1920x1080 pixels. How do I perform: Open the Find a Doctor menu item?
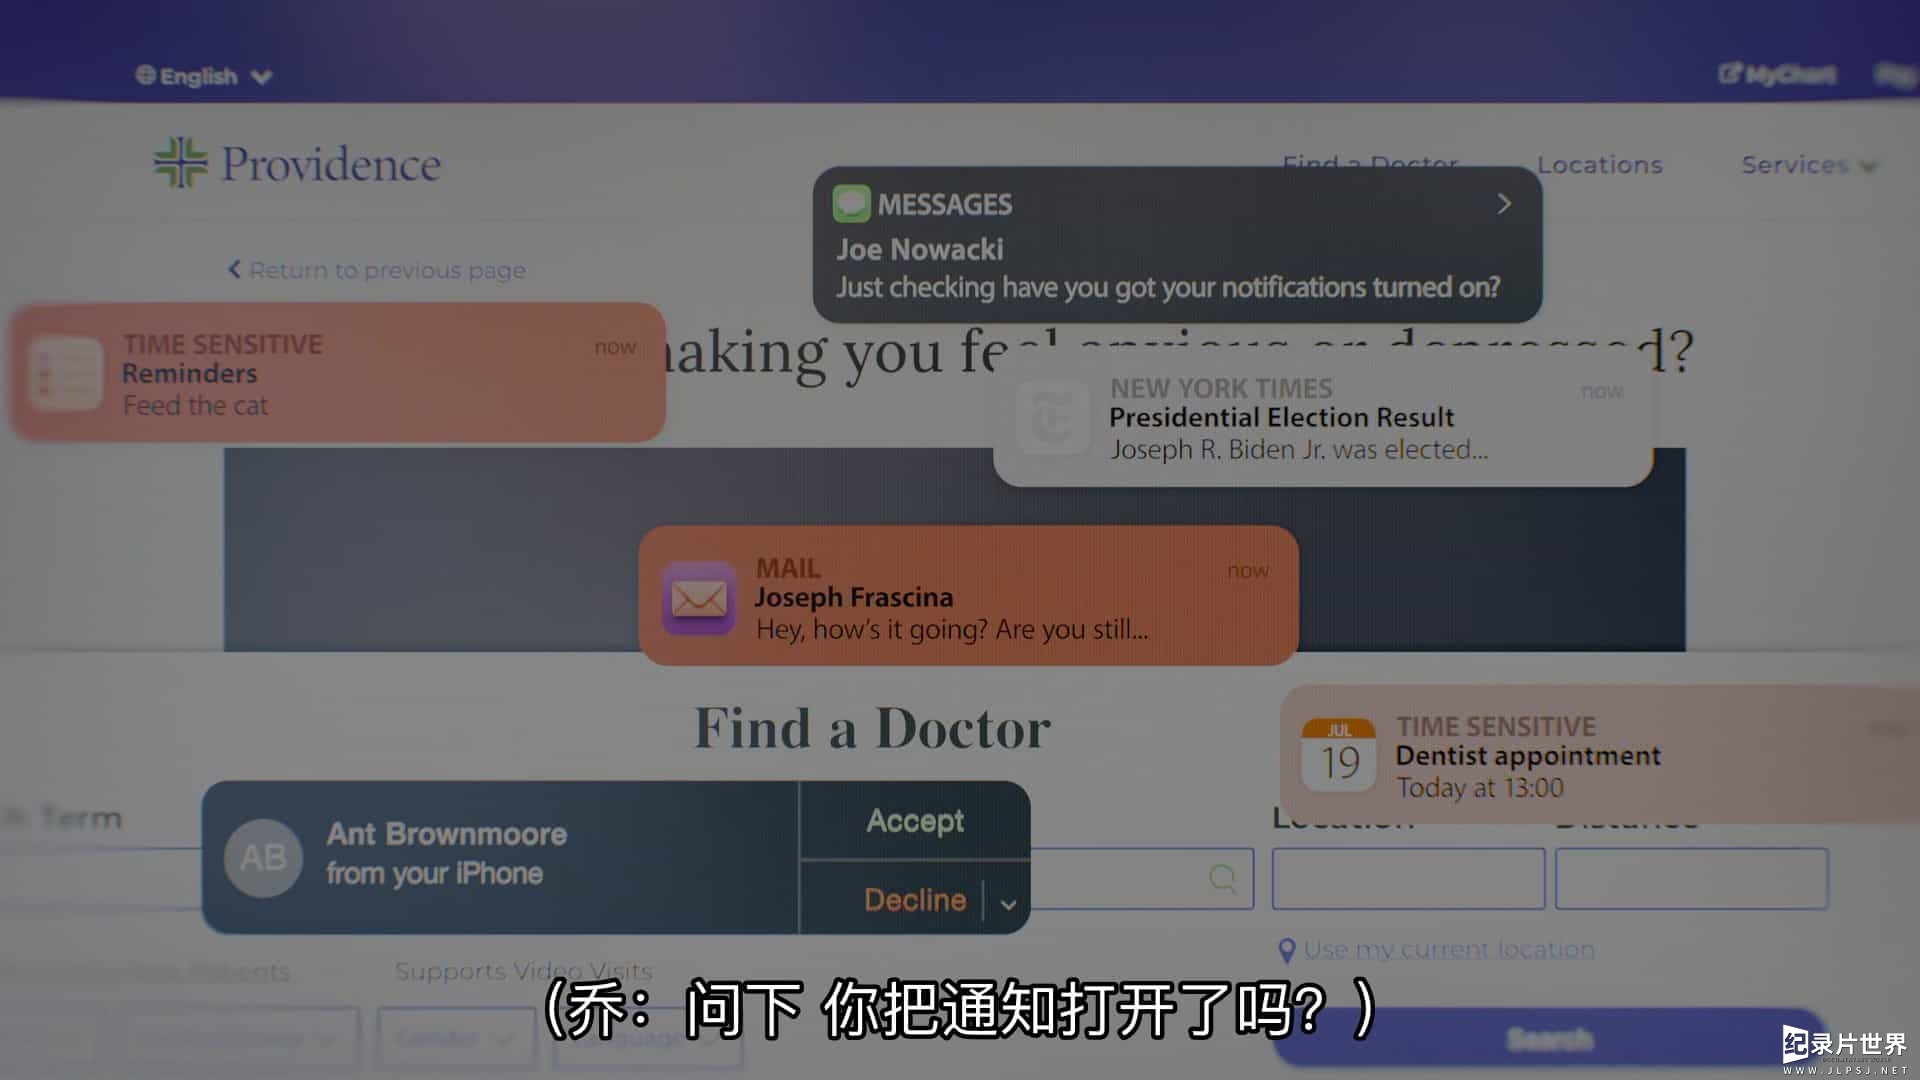pyautogui.click(x=1371, y=162)
